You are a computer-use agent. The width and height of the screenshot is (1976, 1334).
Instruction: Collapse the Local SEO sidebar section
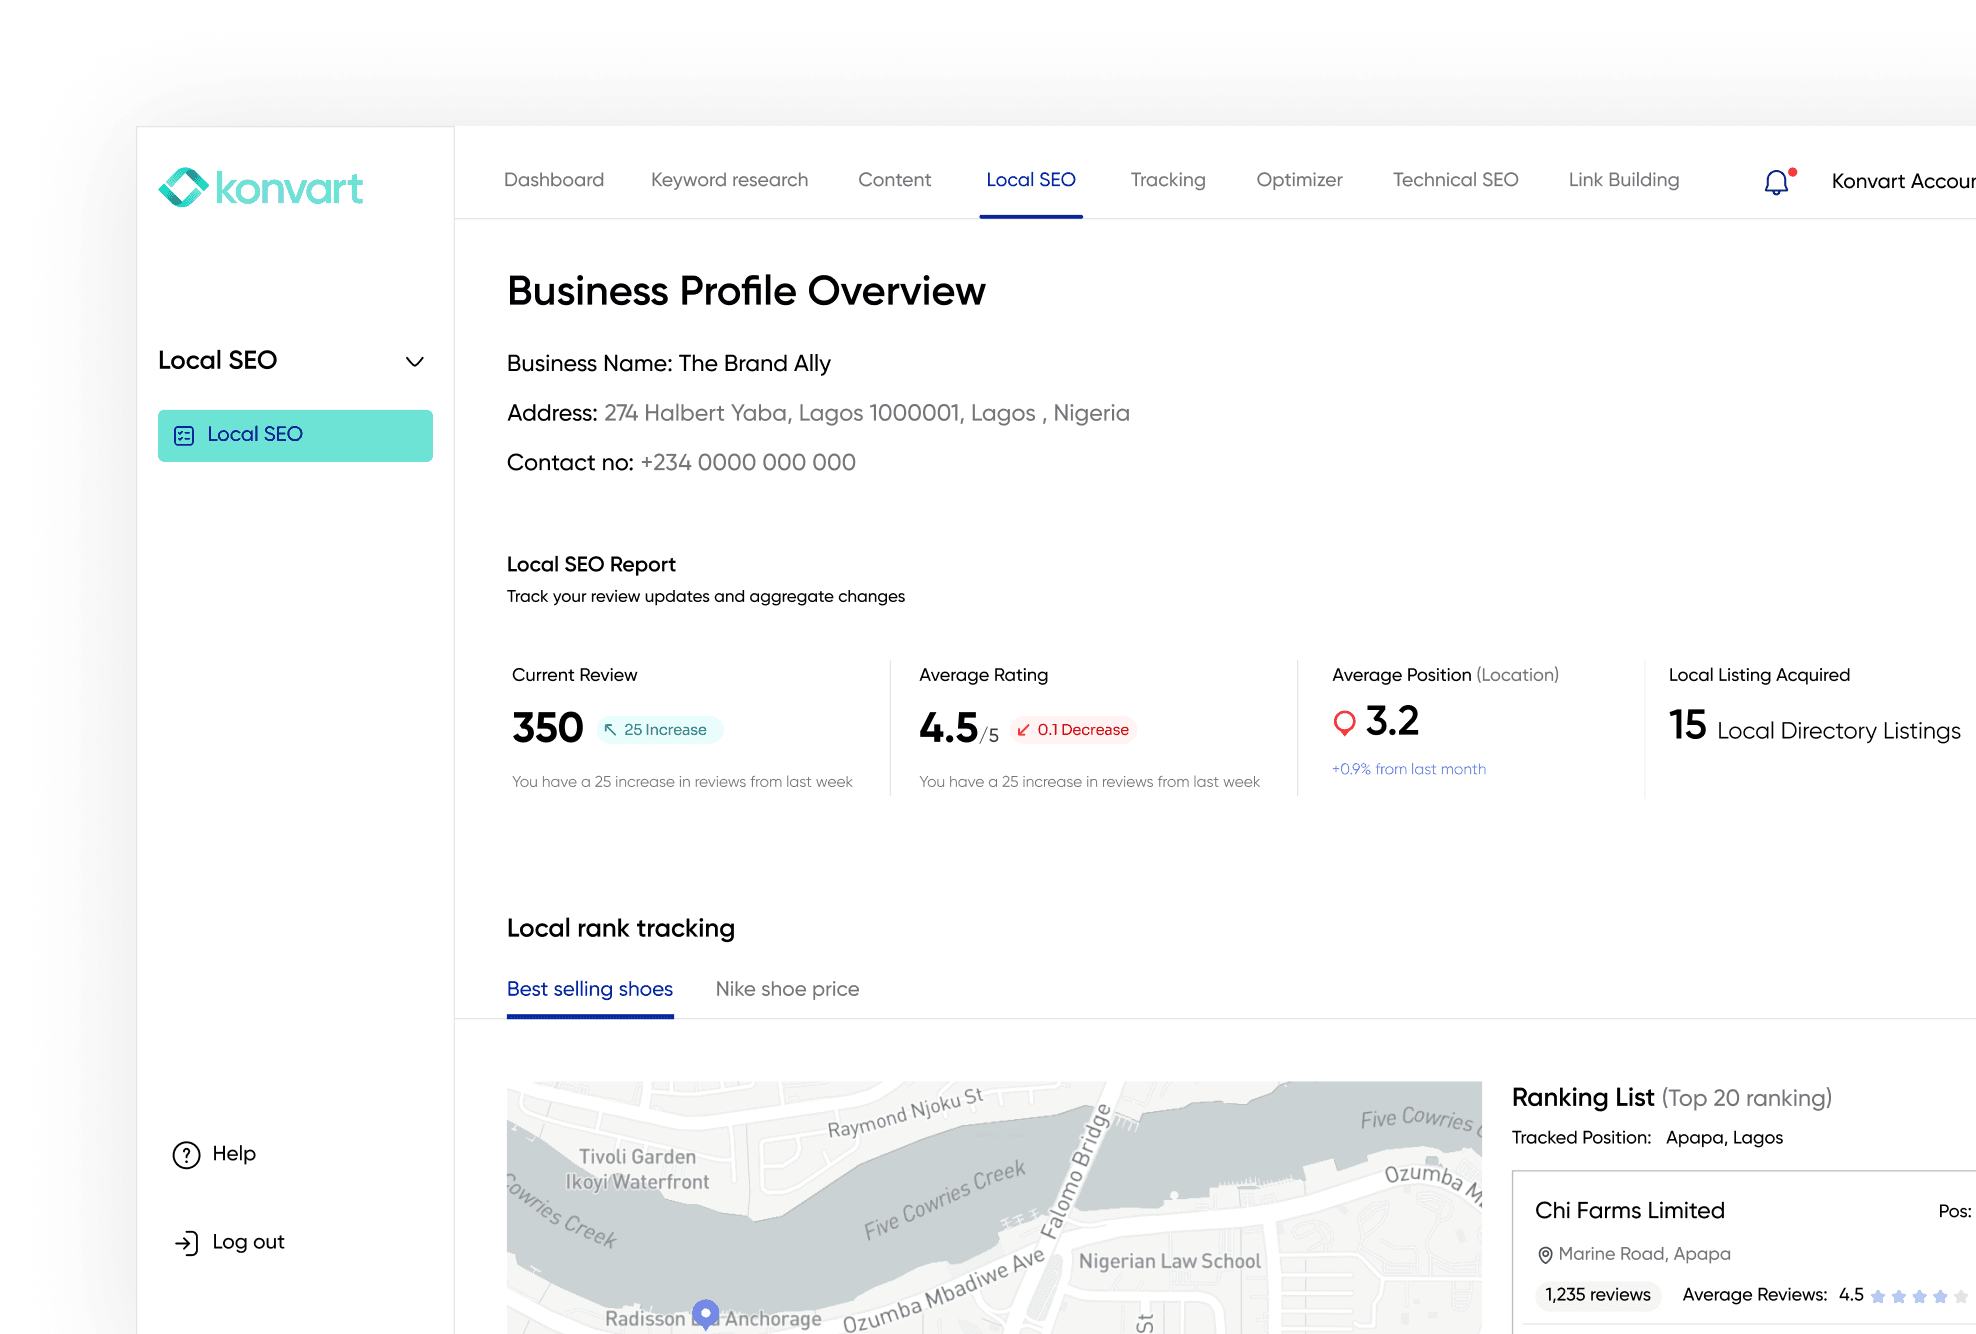pos(416,361)
